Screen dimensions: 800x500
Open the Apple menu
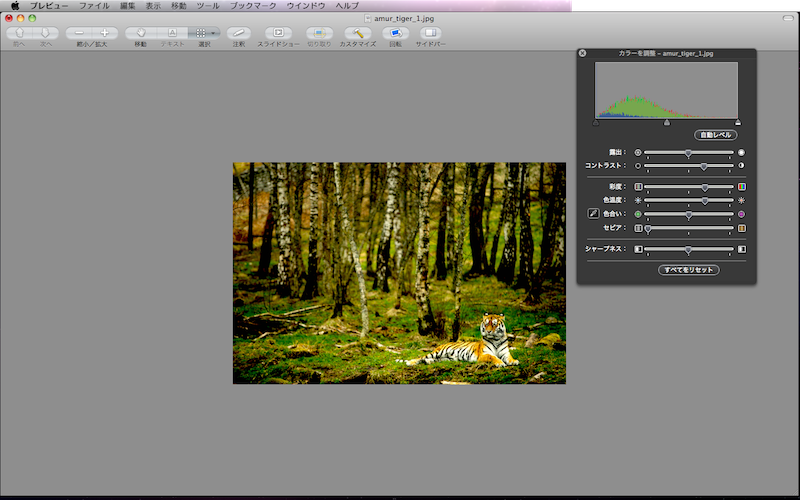tap(15, 6)
